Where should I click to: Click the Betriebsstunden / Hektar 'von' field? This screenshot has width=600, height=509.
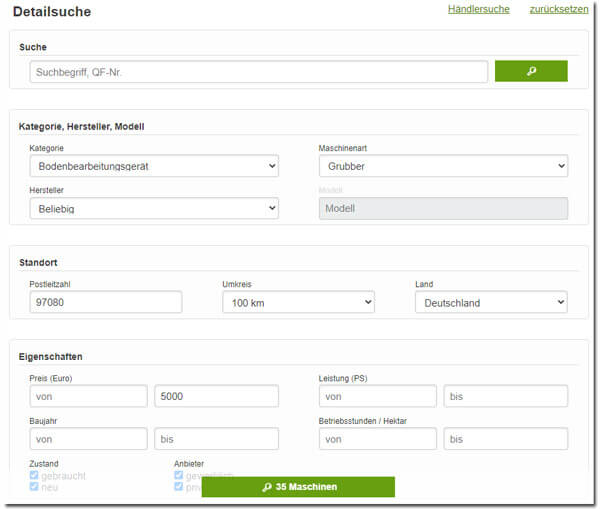point(377,438)
